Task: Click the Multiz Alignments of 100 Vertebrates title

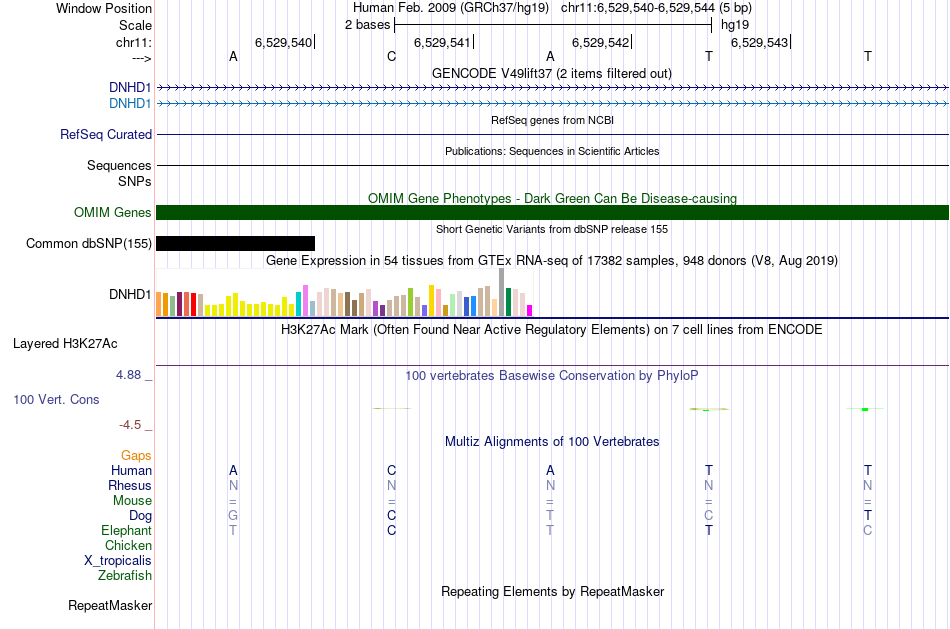Action: [552, 442]
